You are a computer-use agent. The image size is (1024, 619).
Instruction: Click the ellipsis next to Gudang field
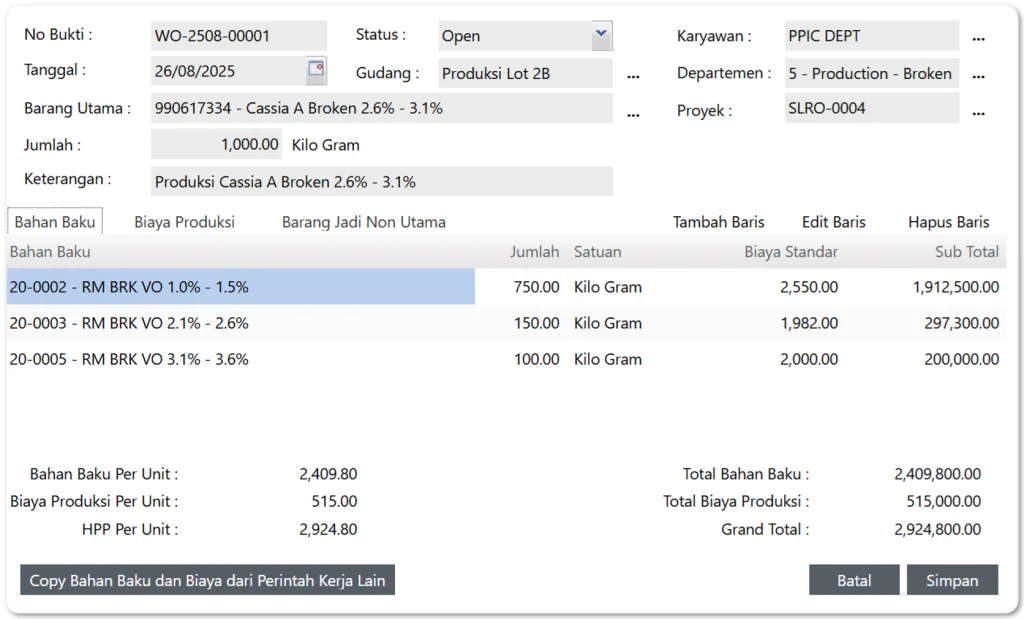[633, 75]
